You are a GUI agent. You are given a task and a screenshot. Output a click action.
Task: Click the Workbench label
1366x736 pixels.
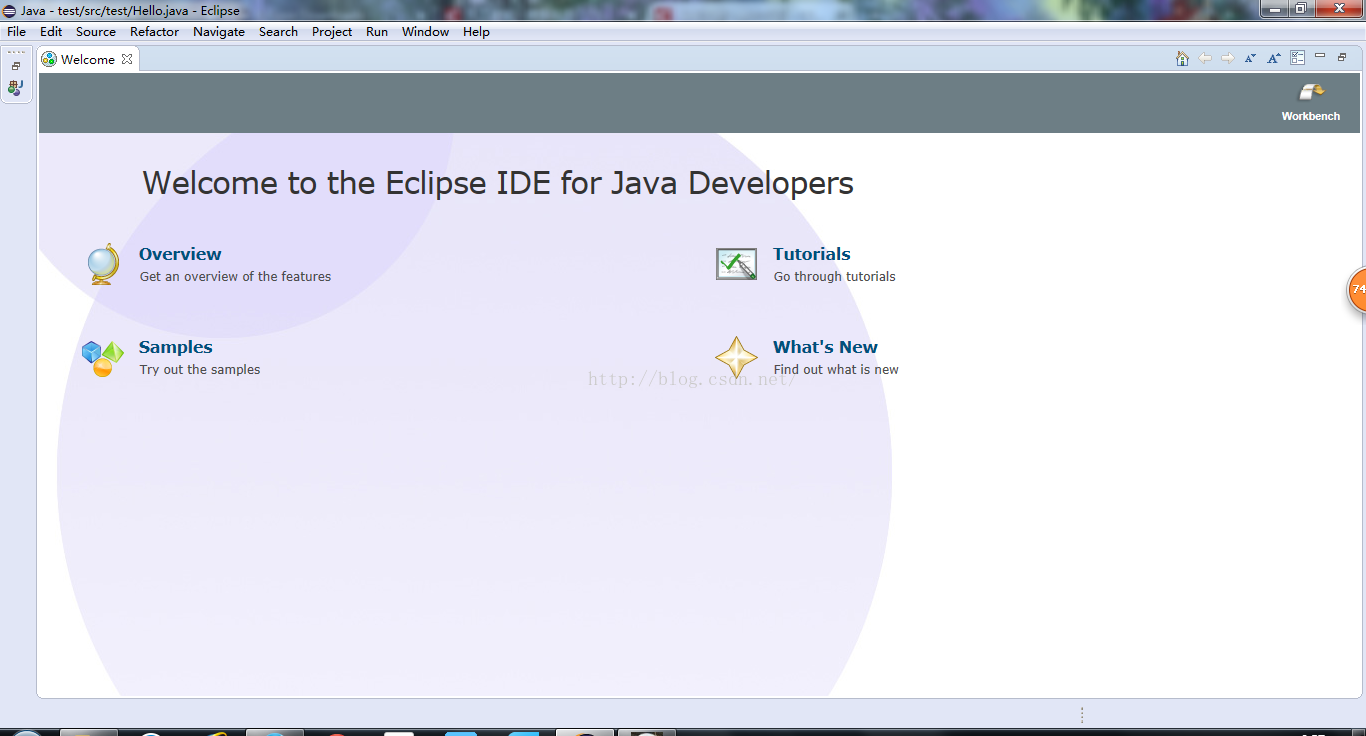click(x=1311, y=116)
